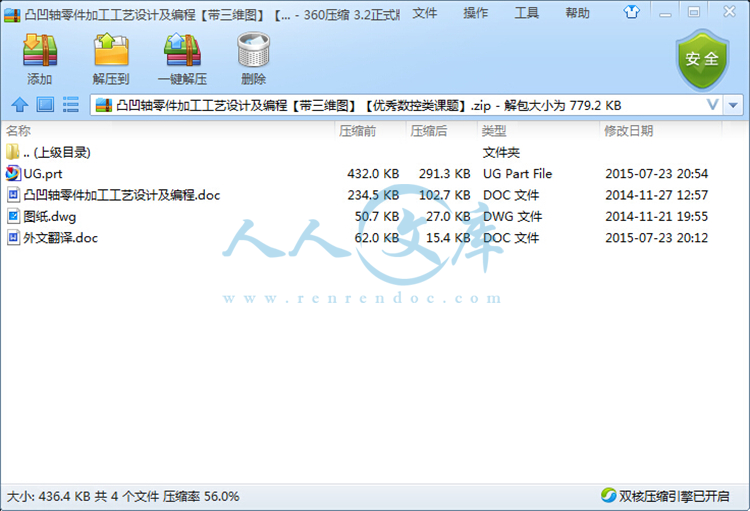This screenshot has width=750, height=511.
Task: Click the 2014-11-21 19:55 date cell
Action: click(x=656, y=217)
